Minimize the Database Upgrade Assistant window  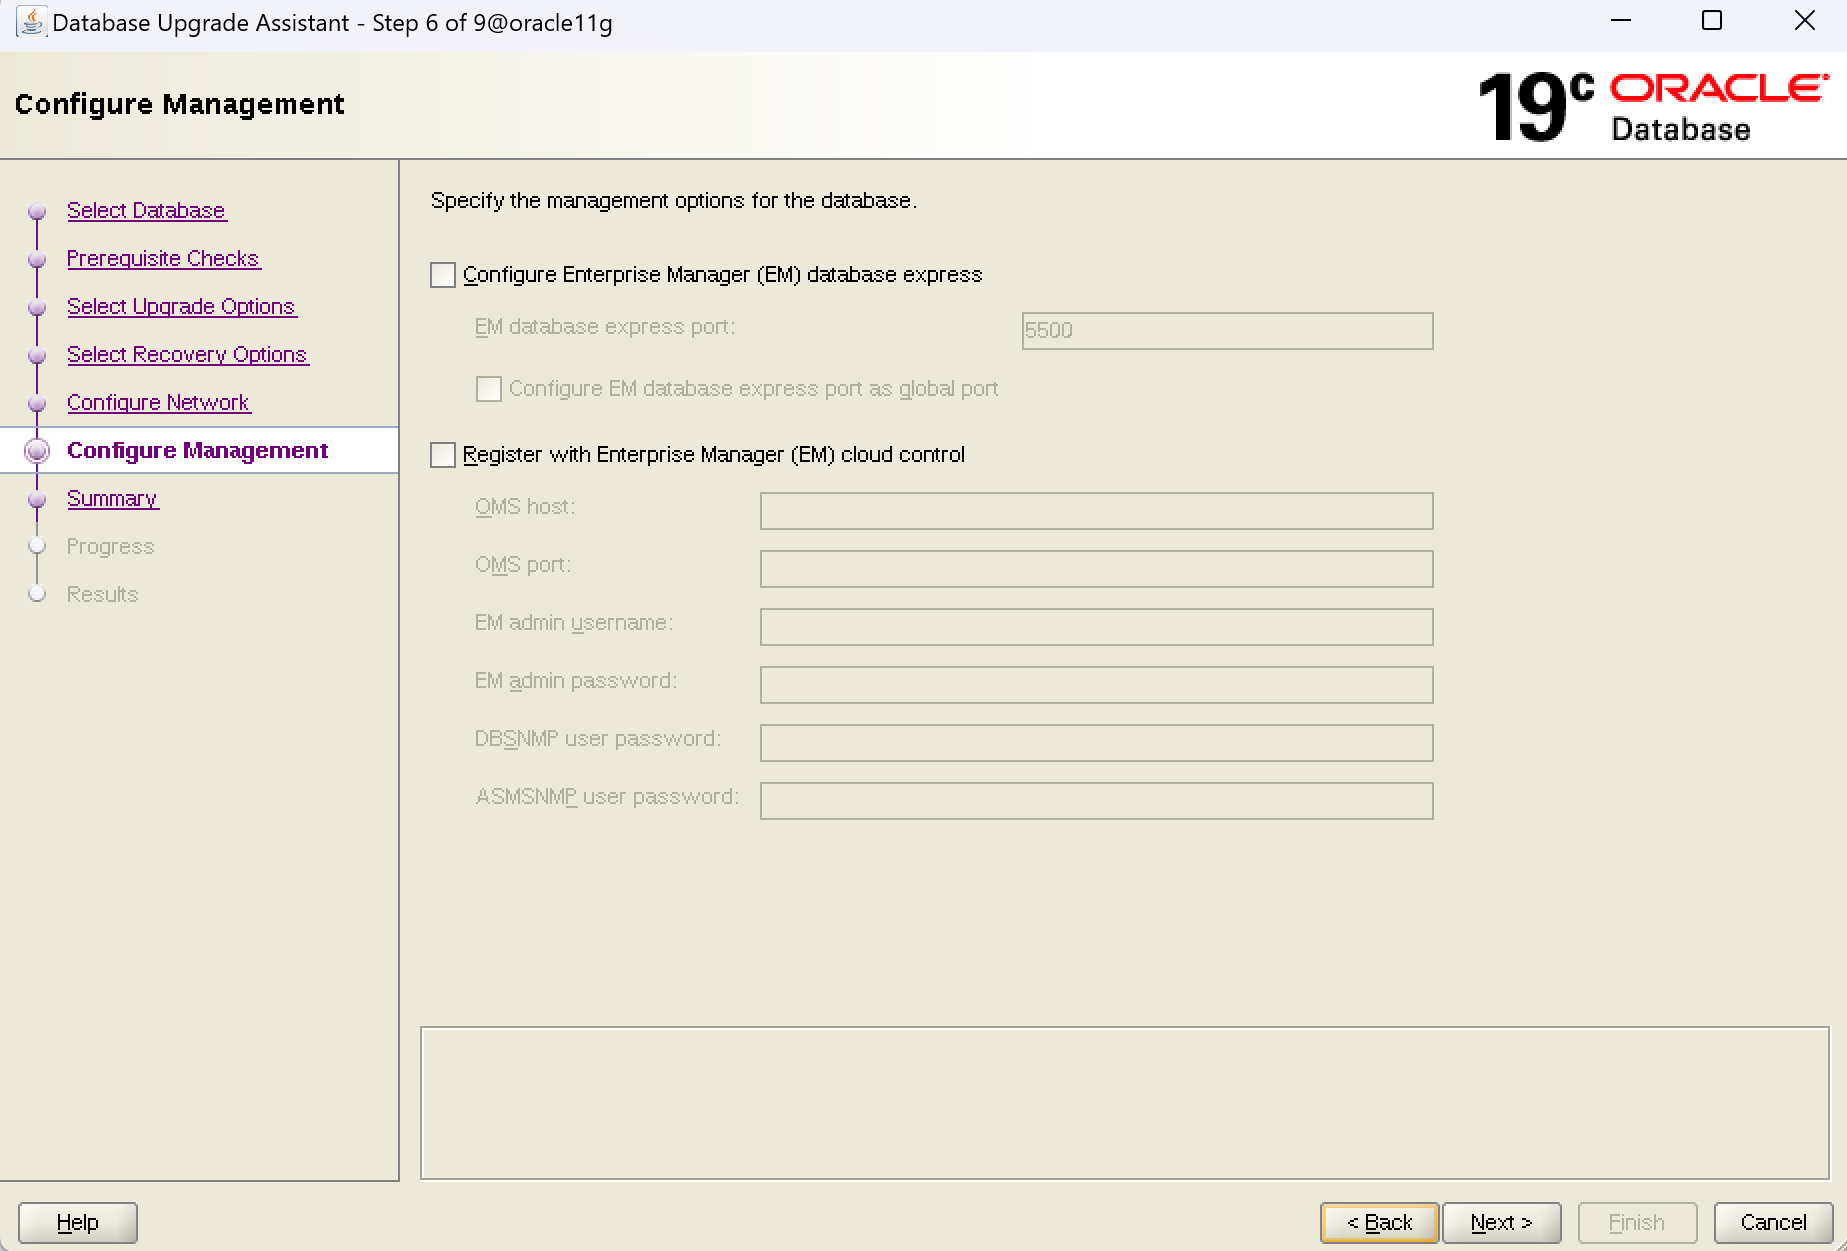tap(1622, 21)
